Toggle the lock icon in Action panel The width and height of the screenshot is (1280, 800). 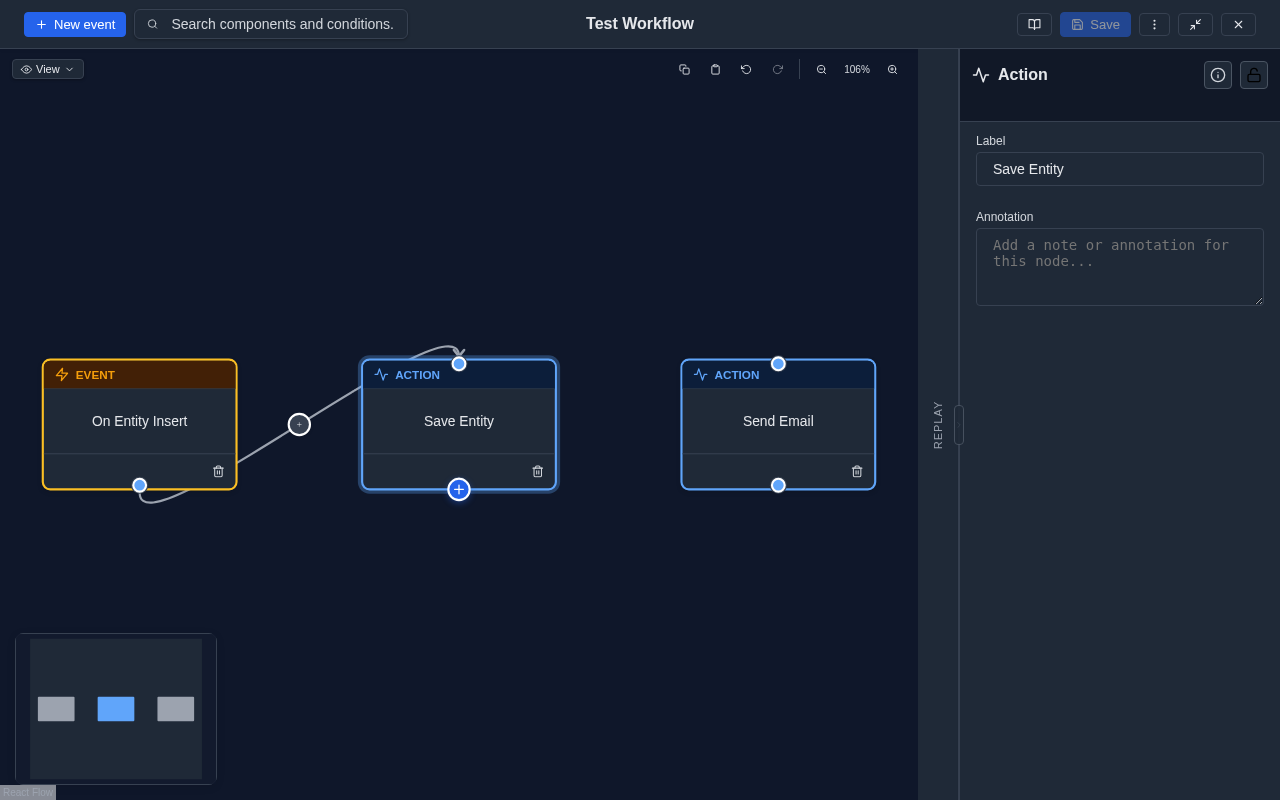point(1253,75)
